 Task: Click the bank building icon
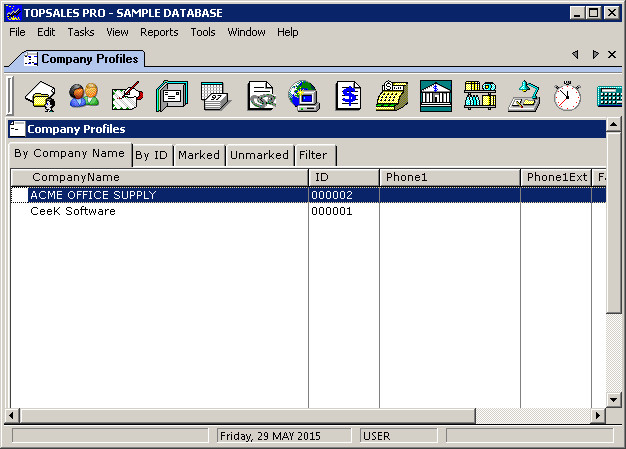point(436,96)
